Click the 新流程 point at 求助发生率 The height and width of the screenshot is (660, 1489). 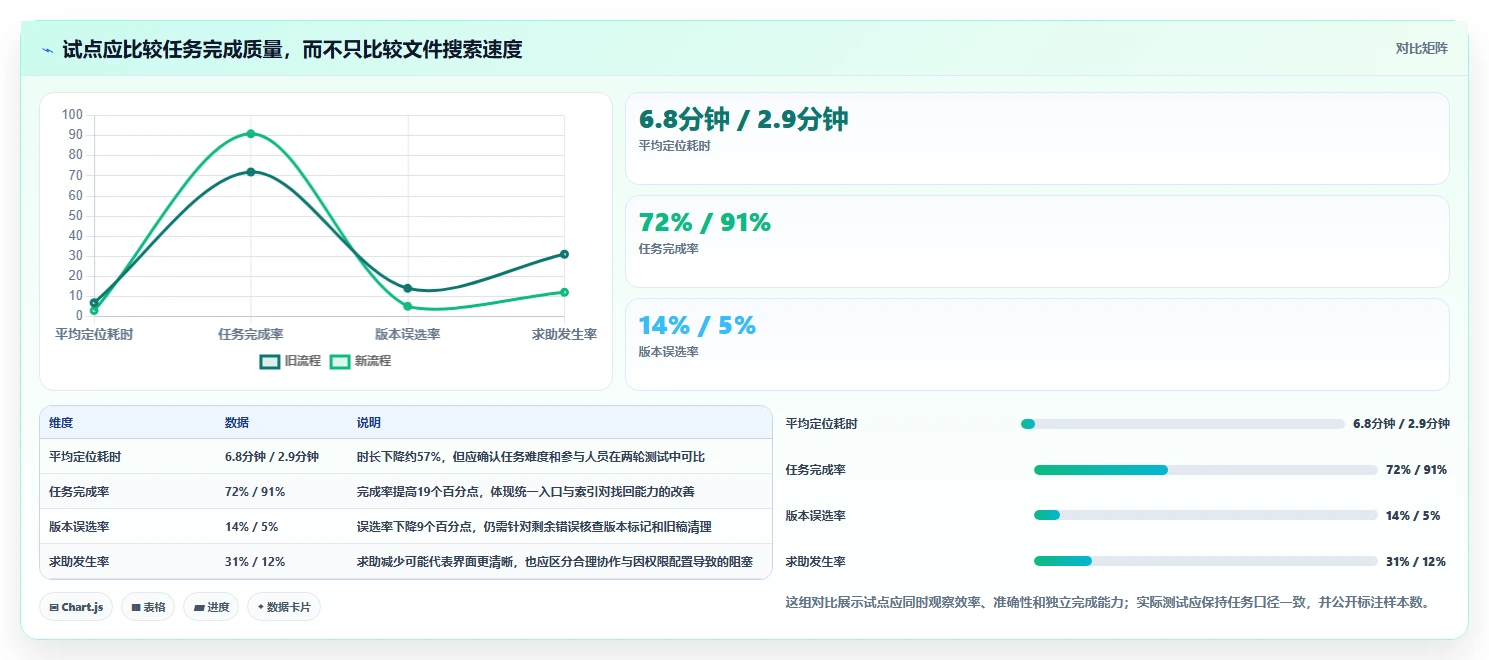[564, 292]
